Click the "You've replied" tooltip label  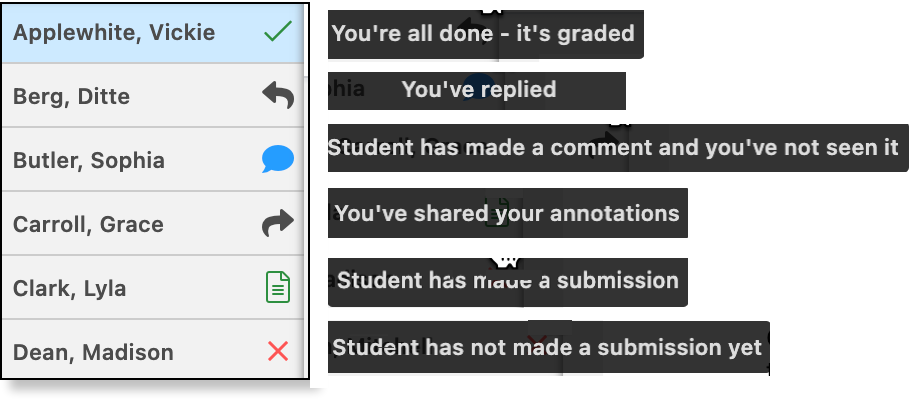pyautogui.click(x=477, y=91)
